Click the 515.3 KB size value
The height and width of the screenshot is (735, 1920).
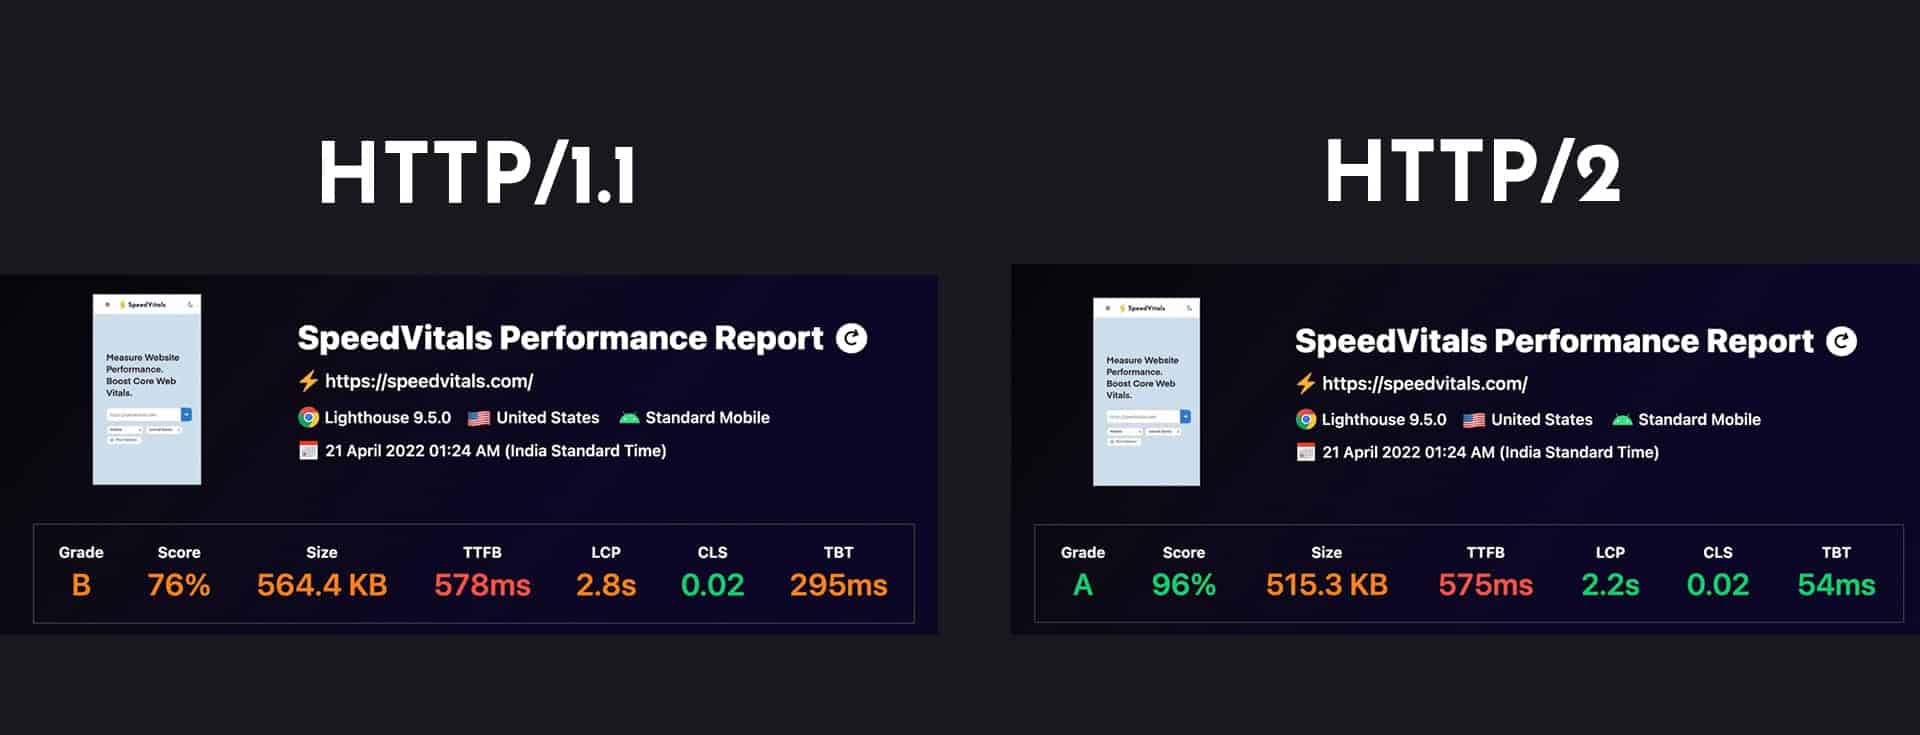click(1327, 585)
